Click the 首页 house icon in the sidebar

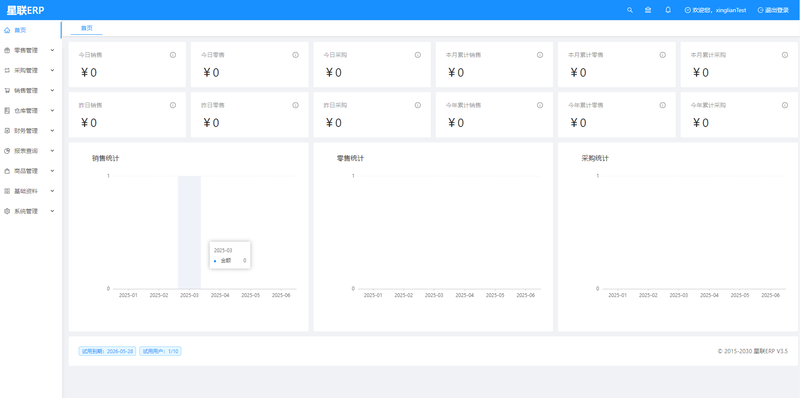[7, 30]
